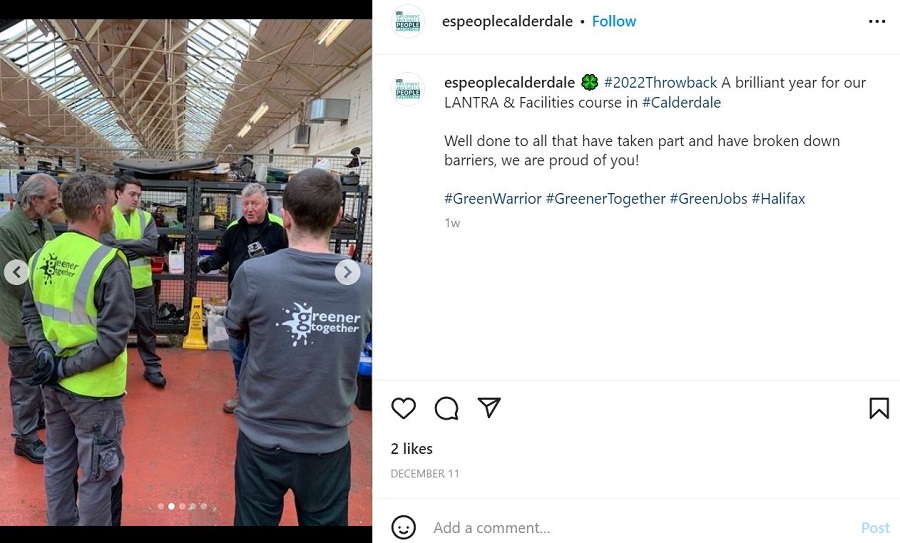Go to previous photo with left arrow
900x543 pixels.
(x=16, y=272)
